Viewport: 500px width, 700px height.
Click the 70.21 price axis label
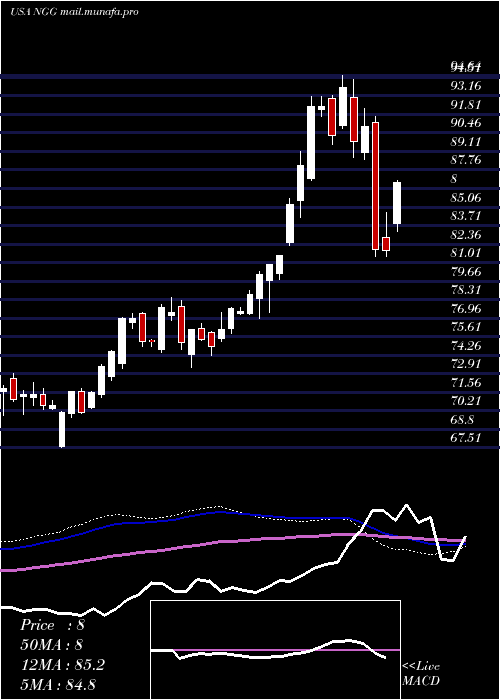point(466,401)
